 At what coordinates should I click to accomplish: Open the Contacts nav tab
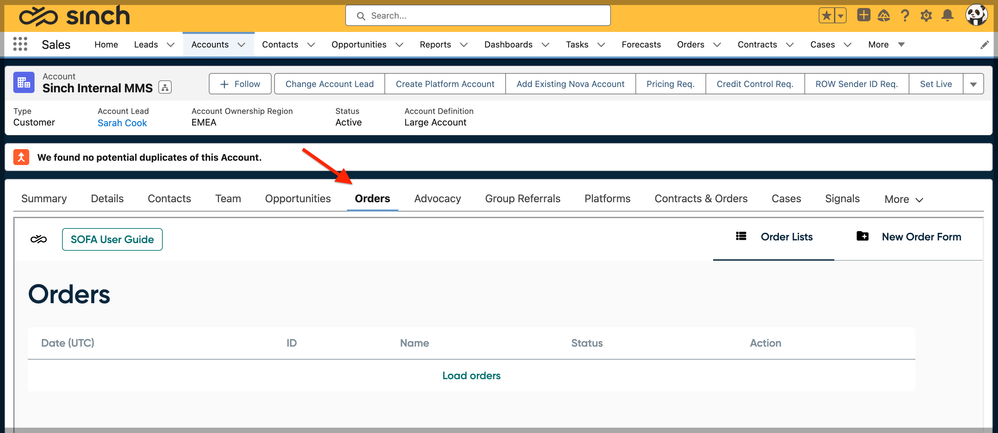[280, 45]
